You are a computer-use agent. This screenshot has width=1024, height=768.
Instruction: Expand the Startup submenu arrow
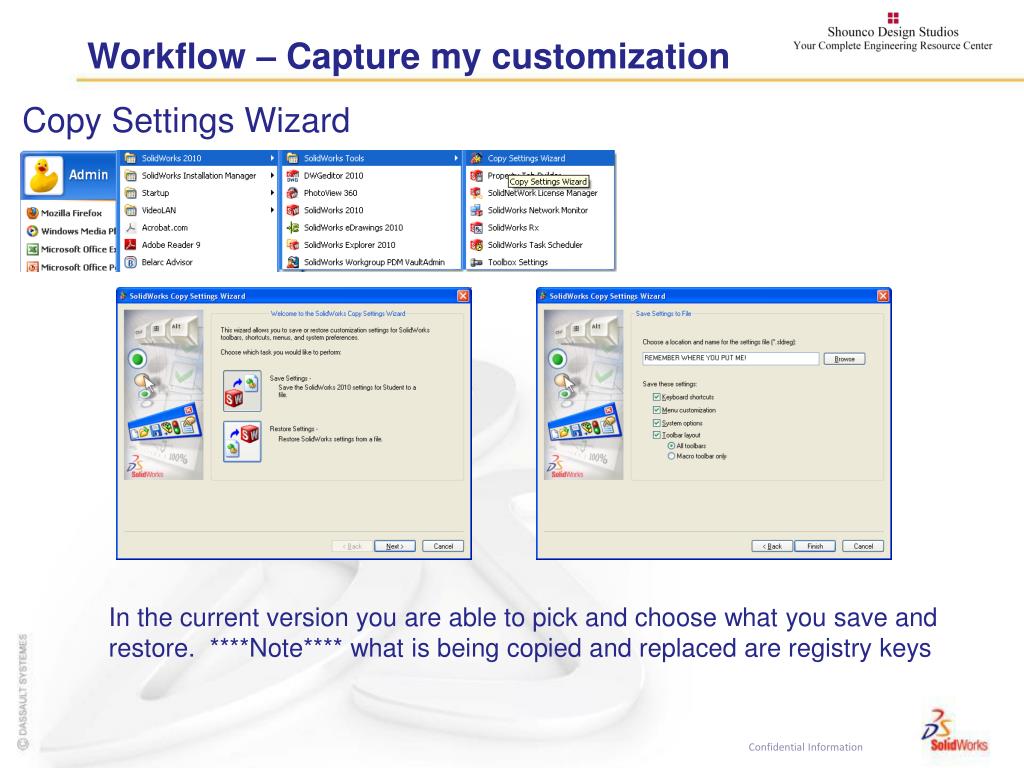272,193
